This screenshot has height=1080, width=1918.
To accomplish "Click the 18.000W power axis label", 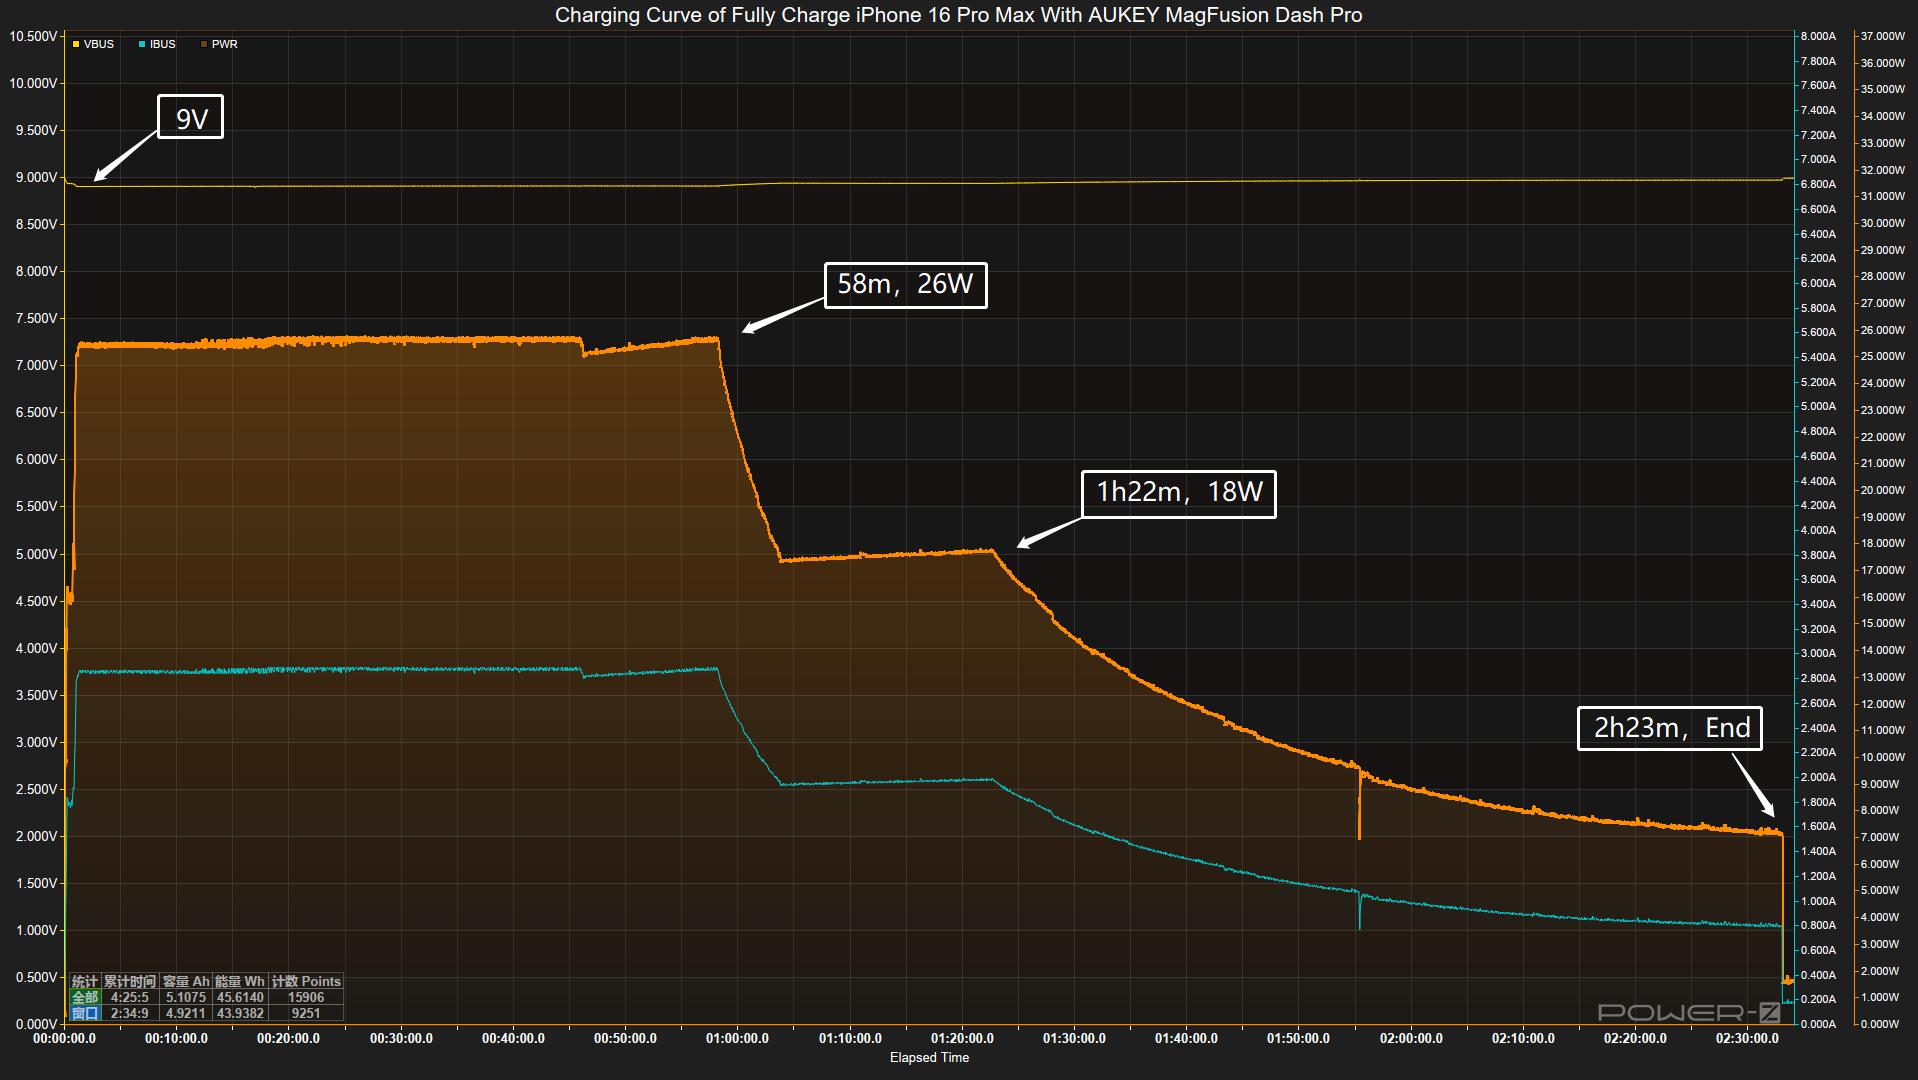I will pos(1882,543).
